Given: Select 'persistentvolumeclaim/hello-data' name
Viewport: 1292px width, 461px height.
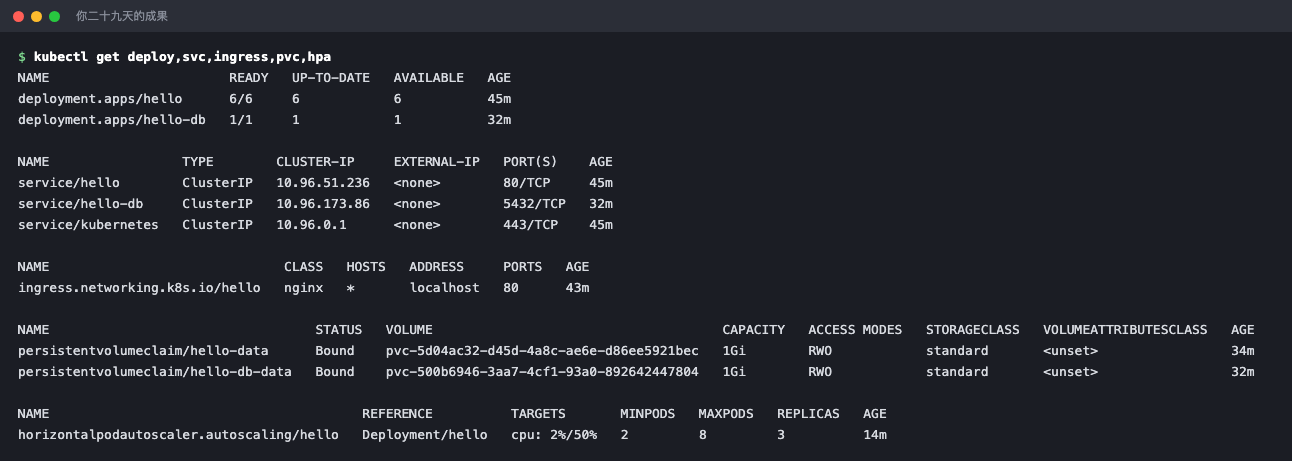Looking at the screenshot, I should pyautogui.click(x=143, y=351).
